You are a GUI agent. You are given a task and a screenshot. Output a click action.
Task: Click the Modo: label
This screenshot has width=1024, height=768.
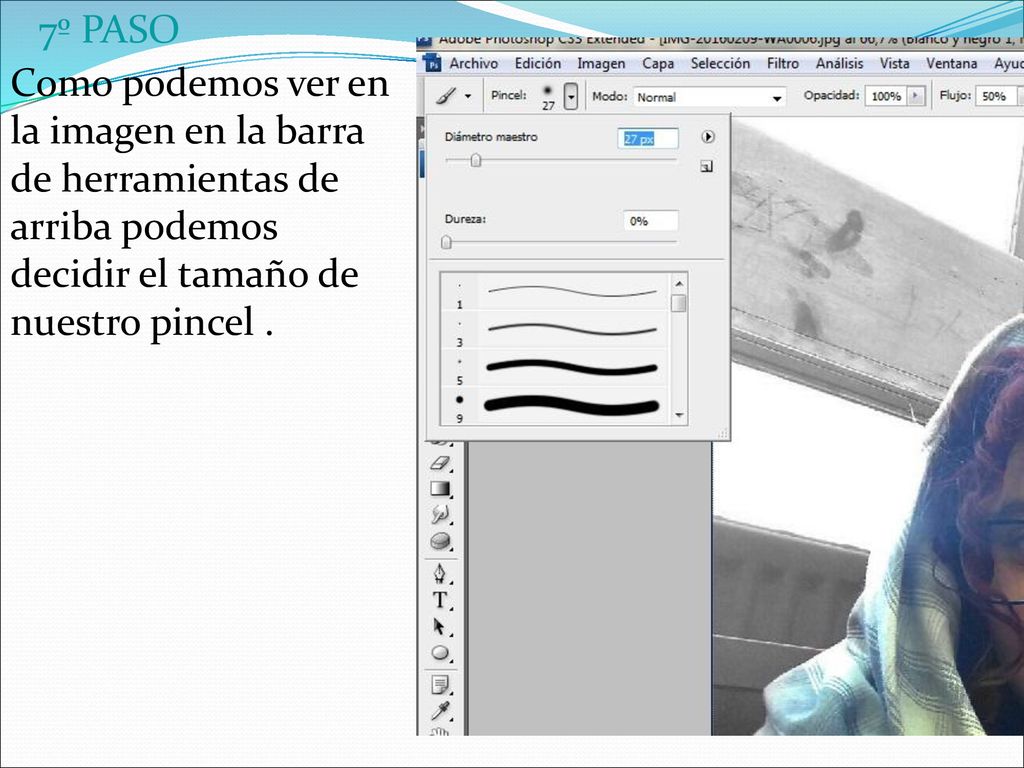[x=609, y=96]
